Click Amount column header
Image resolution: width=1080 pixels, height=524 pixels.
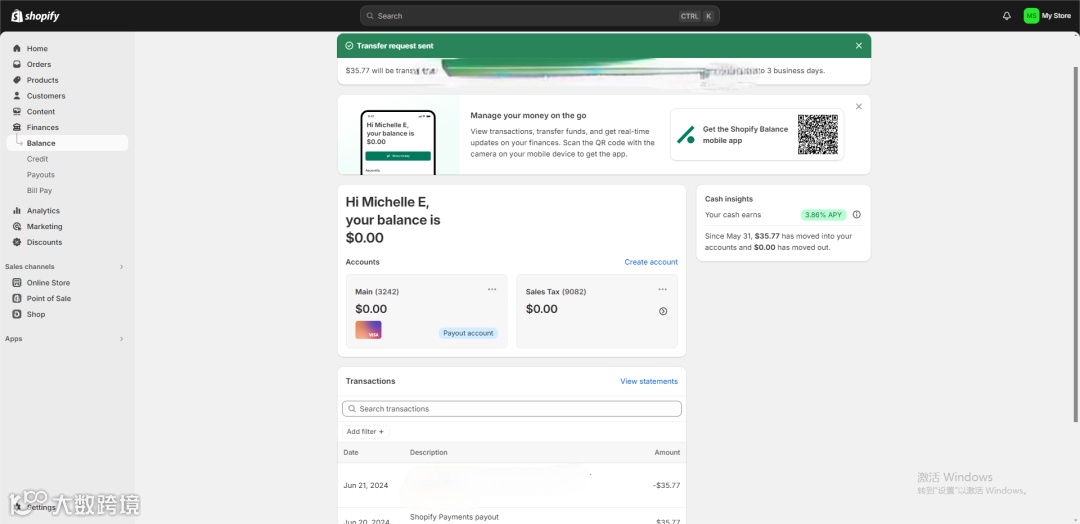point(667,452)
